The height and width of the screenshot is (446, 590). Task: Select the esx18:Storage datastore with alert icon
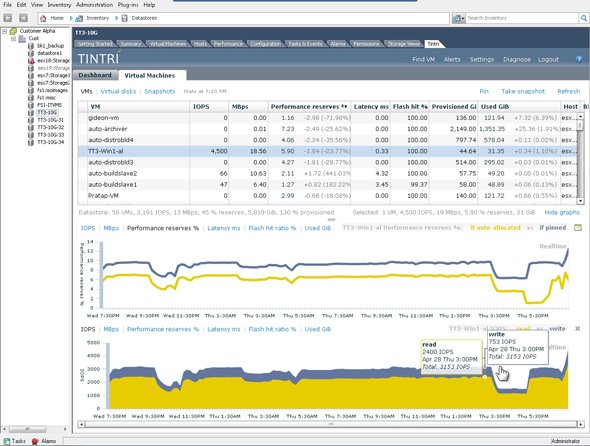tap(31, 61)
